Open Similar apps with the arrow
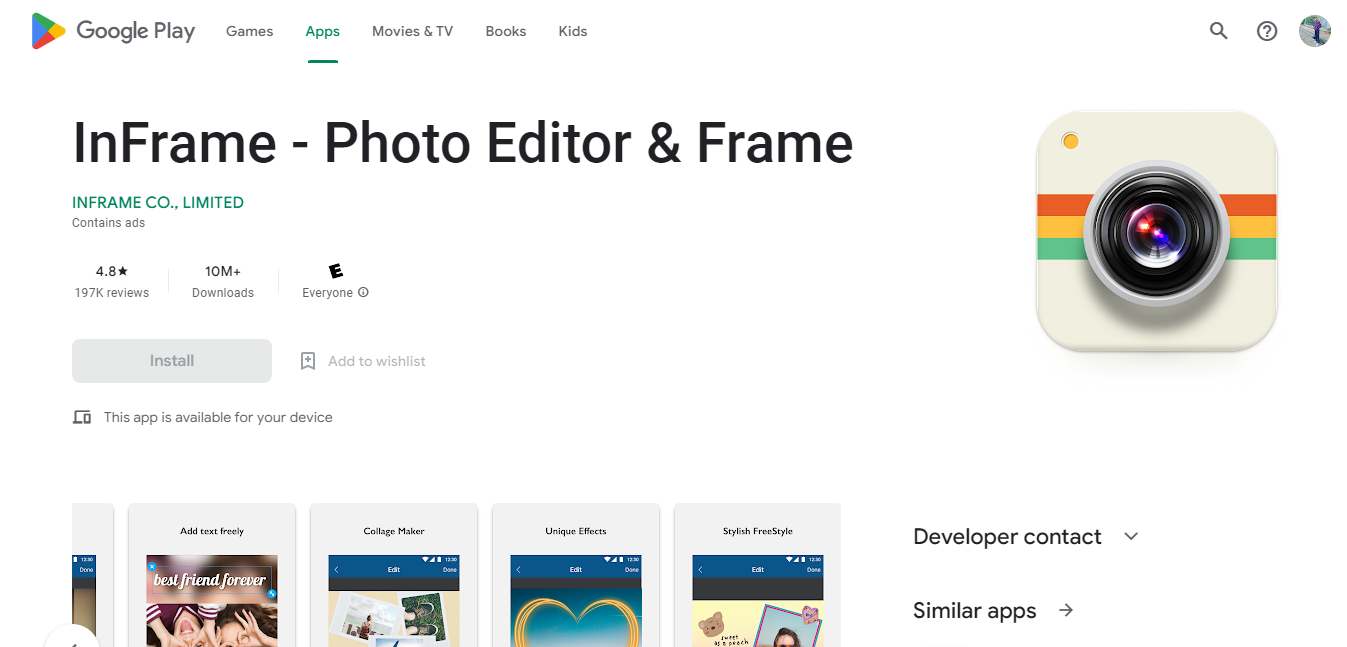The image size is (1347, 647). pyautogui.click(x=1065, y=610)
